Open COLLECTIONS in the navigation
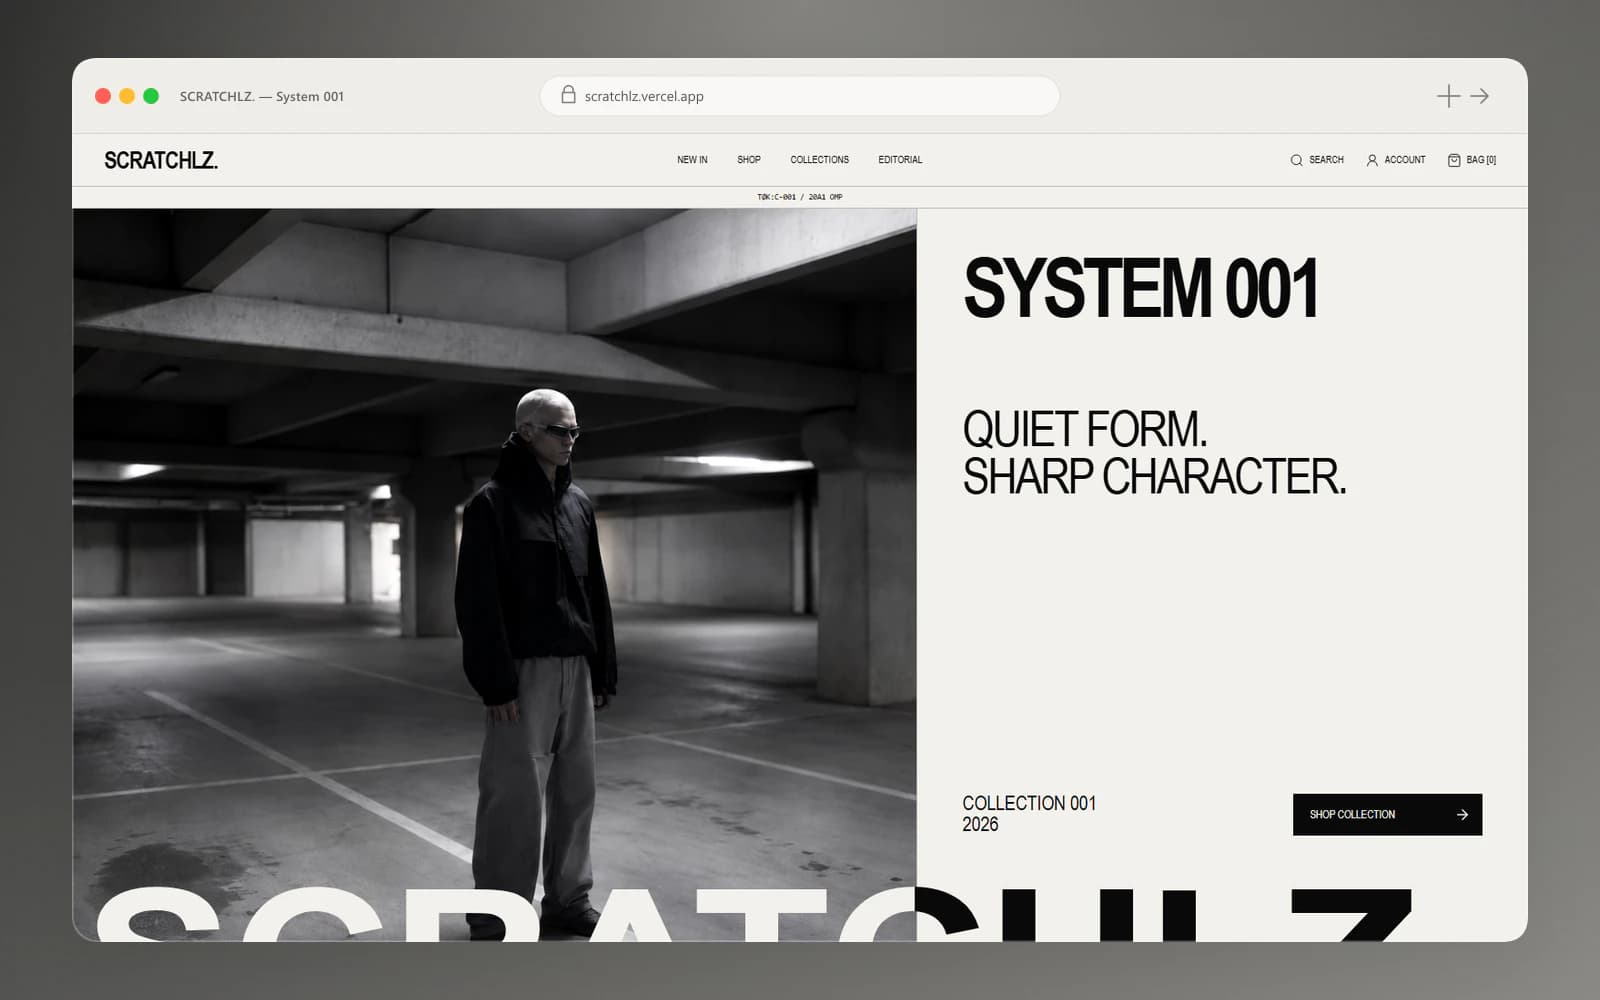 point(819,160)
